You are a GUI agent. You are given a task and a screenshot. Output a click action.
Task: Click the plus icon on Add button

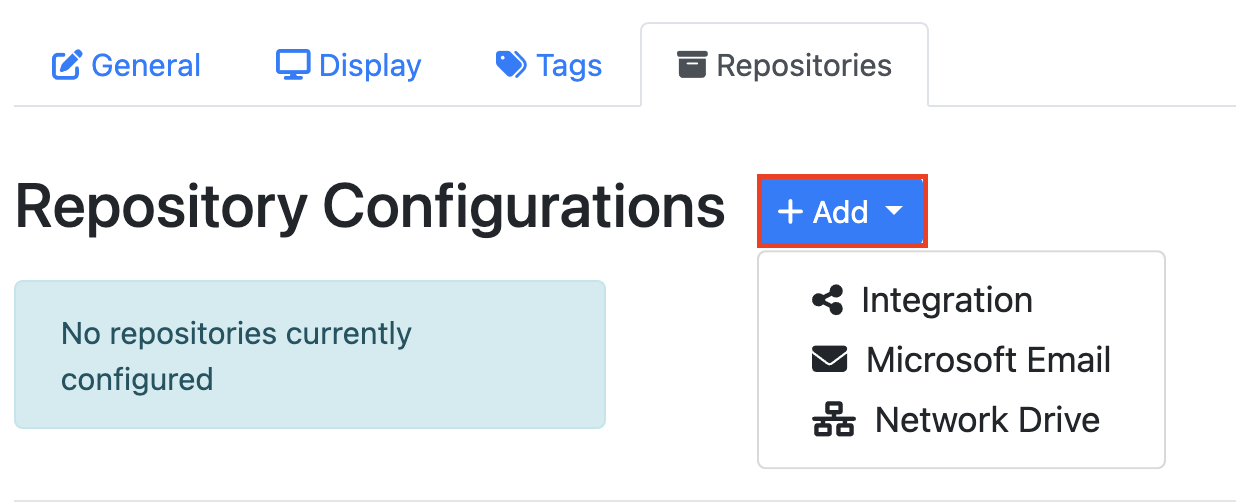coord(790,212)
